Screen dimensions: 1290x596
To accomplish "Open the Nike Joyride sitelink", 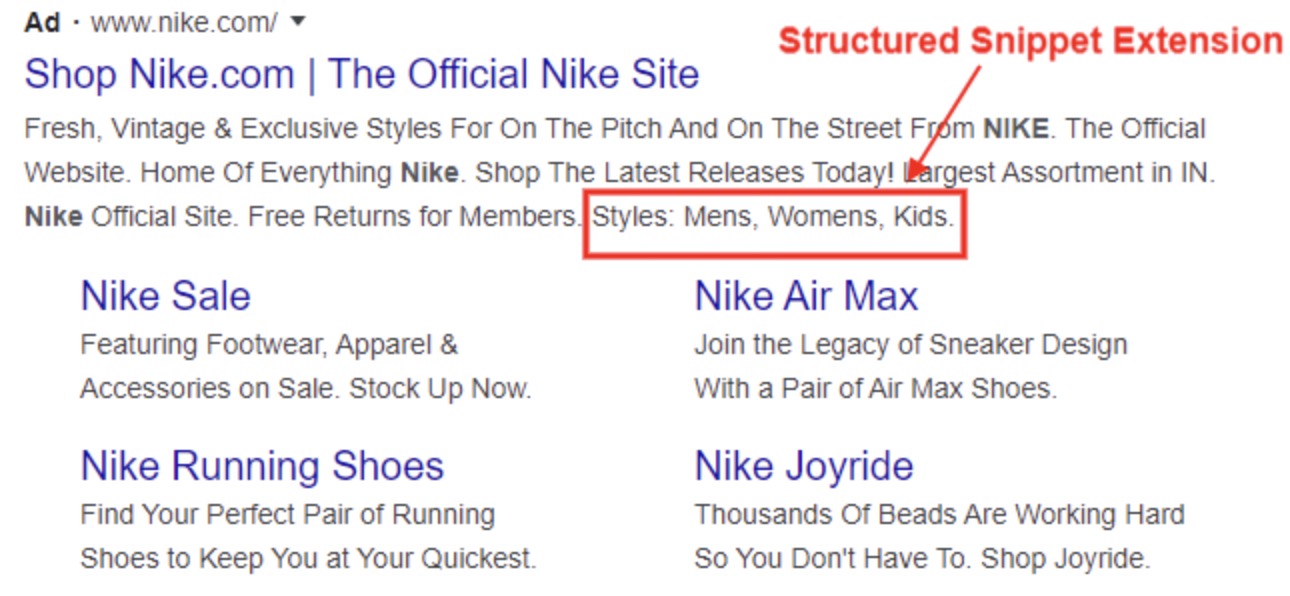I will (804, 467).
